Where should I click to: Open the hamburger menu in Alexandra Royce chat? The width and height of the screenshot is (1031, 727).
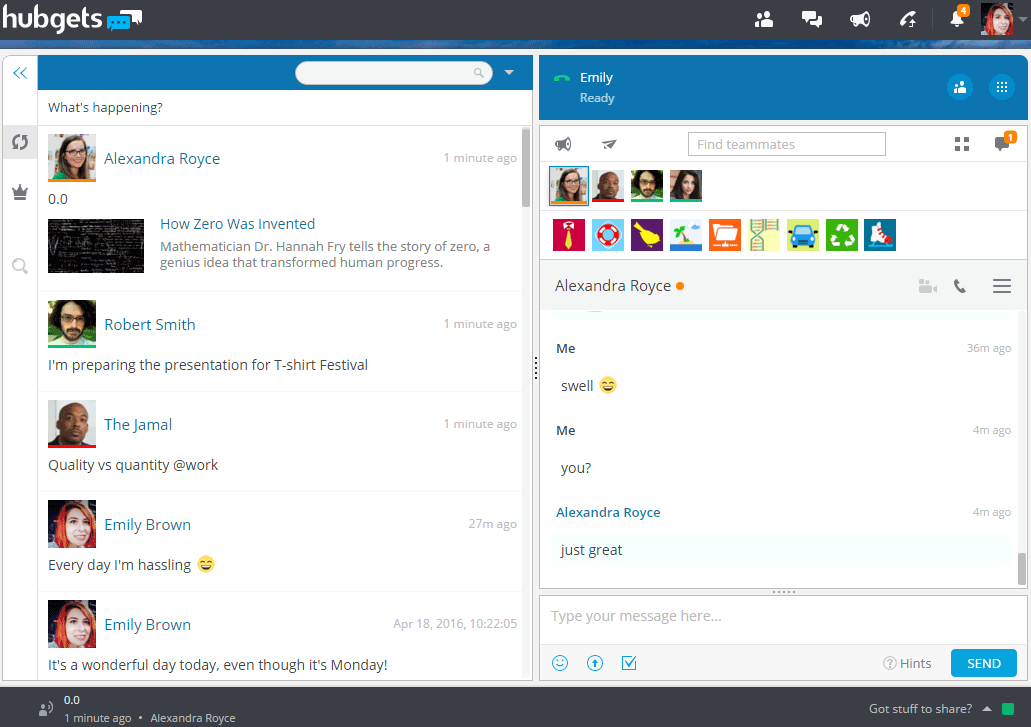(x=1001, y=287)
